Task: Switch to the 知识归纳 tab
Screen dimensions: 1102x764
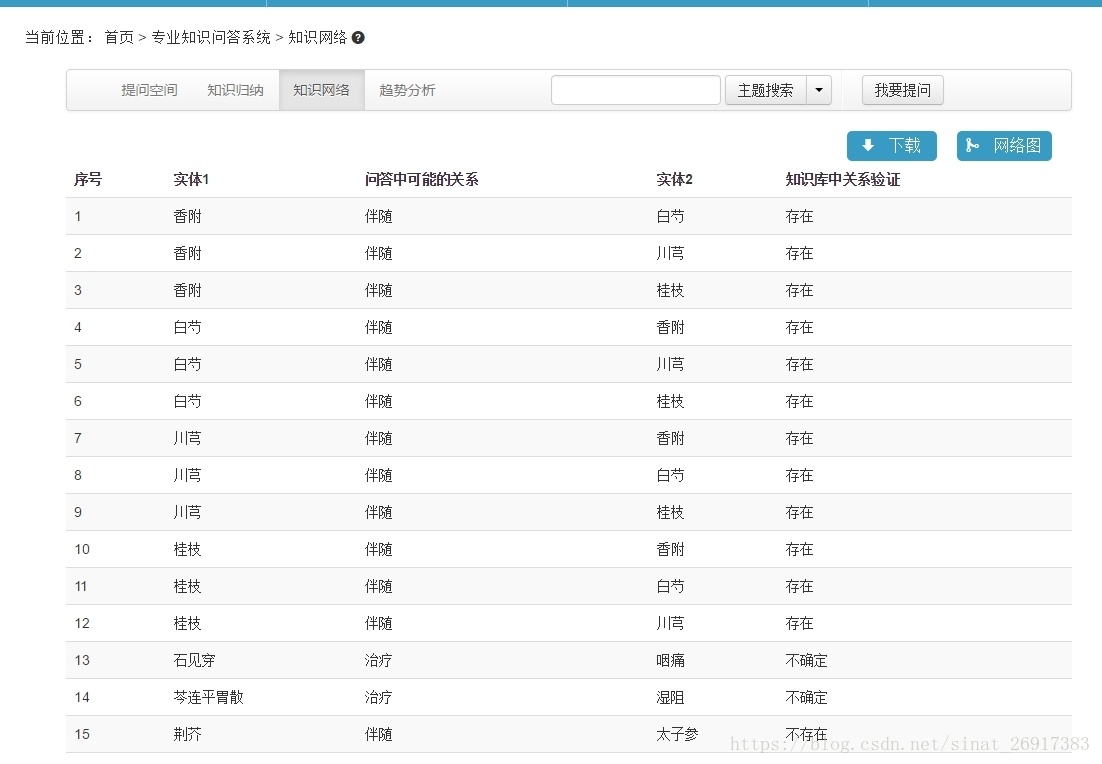Action: pos(235,90)
